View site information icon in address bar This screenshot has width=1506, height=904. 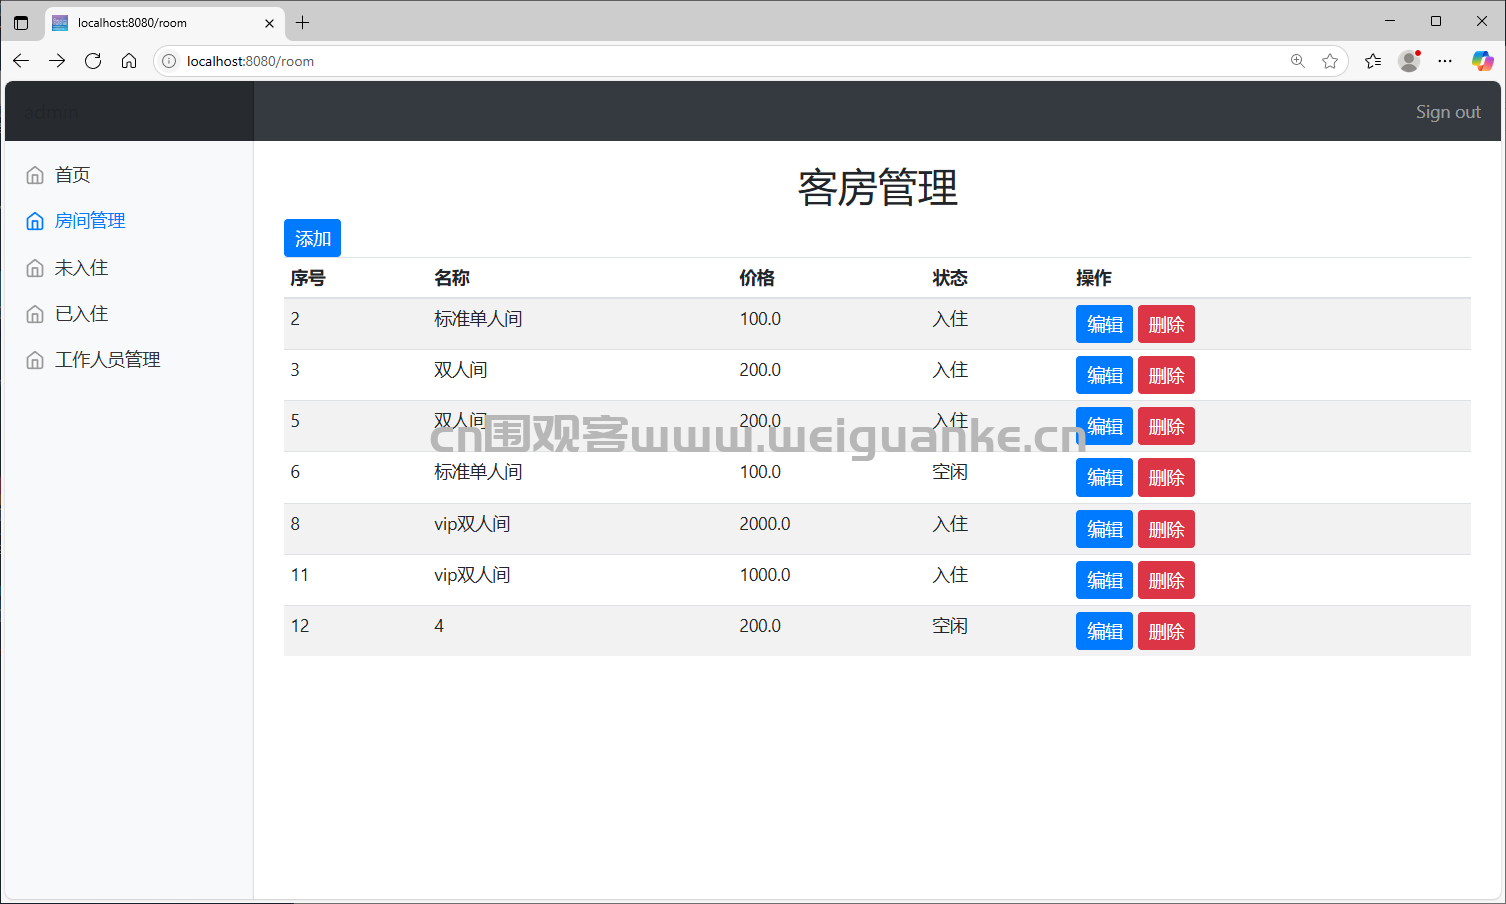tap(169, 61)
